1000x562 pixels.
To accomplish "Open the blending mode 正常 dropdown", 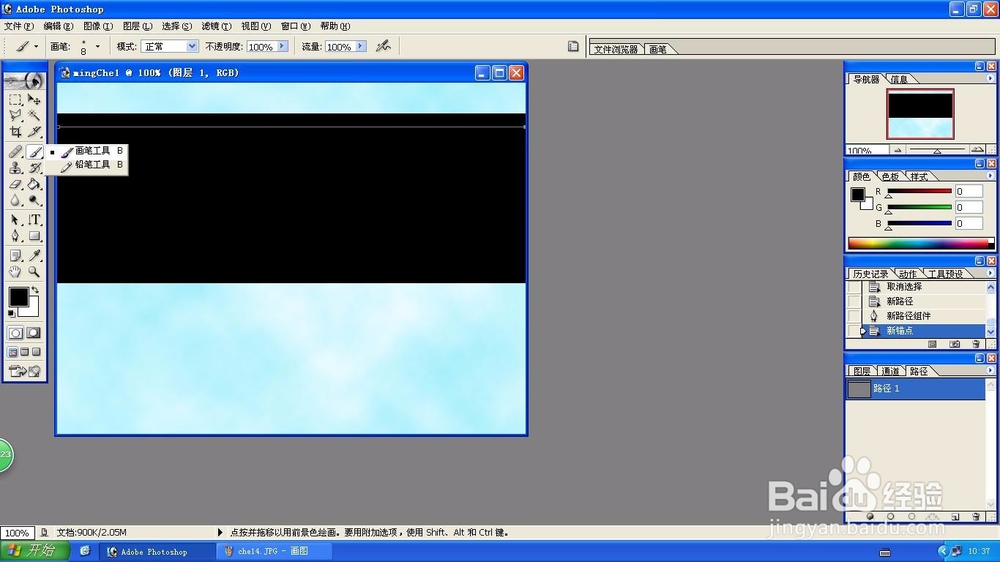I will pos(191,46).
